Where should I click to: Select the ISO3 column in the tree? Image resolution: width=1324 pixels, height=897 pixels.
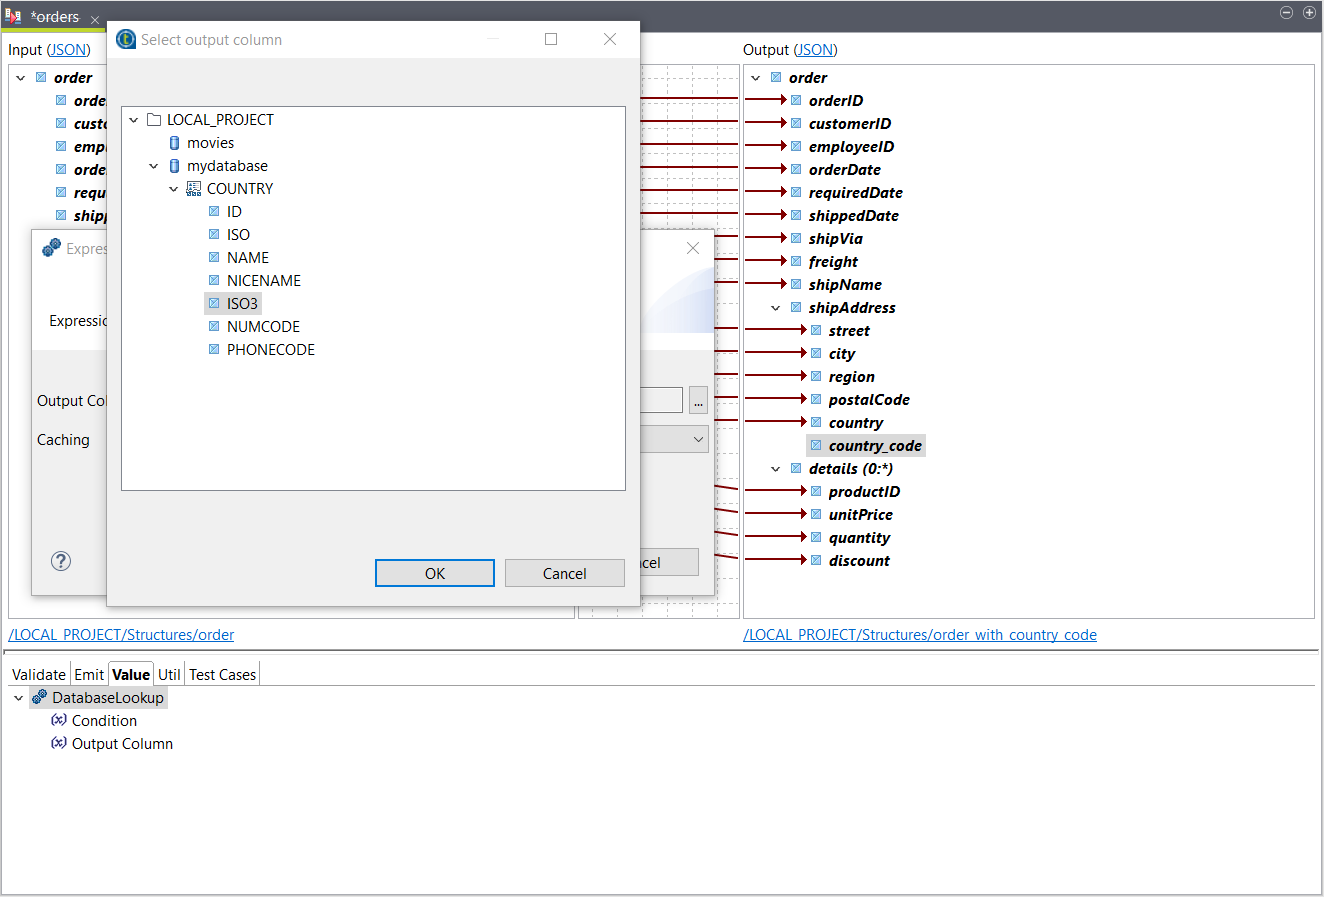(242, 303)
